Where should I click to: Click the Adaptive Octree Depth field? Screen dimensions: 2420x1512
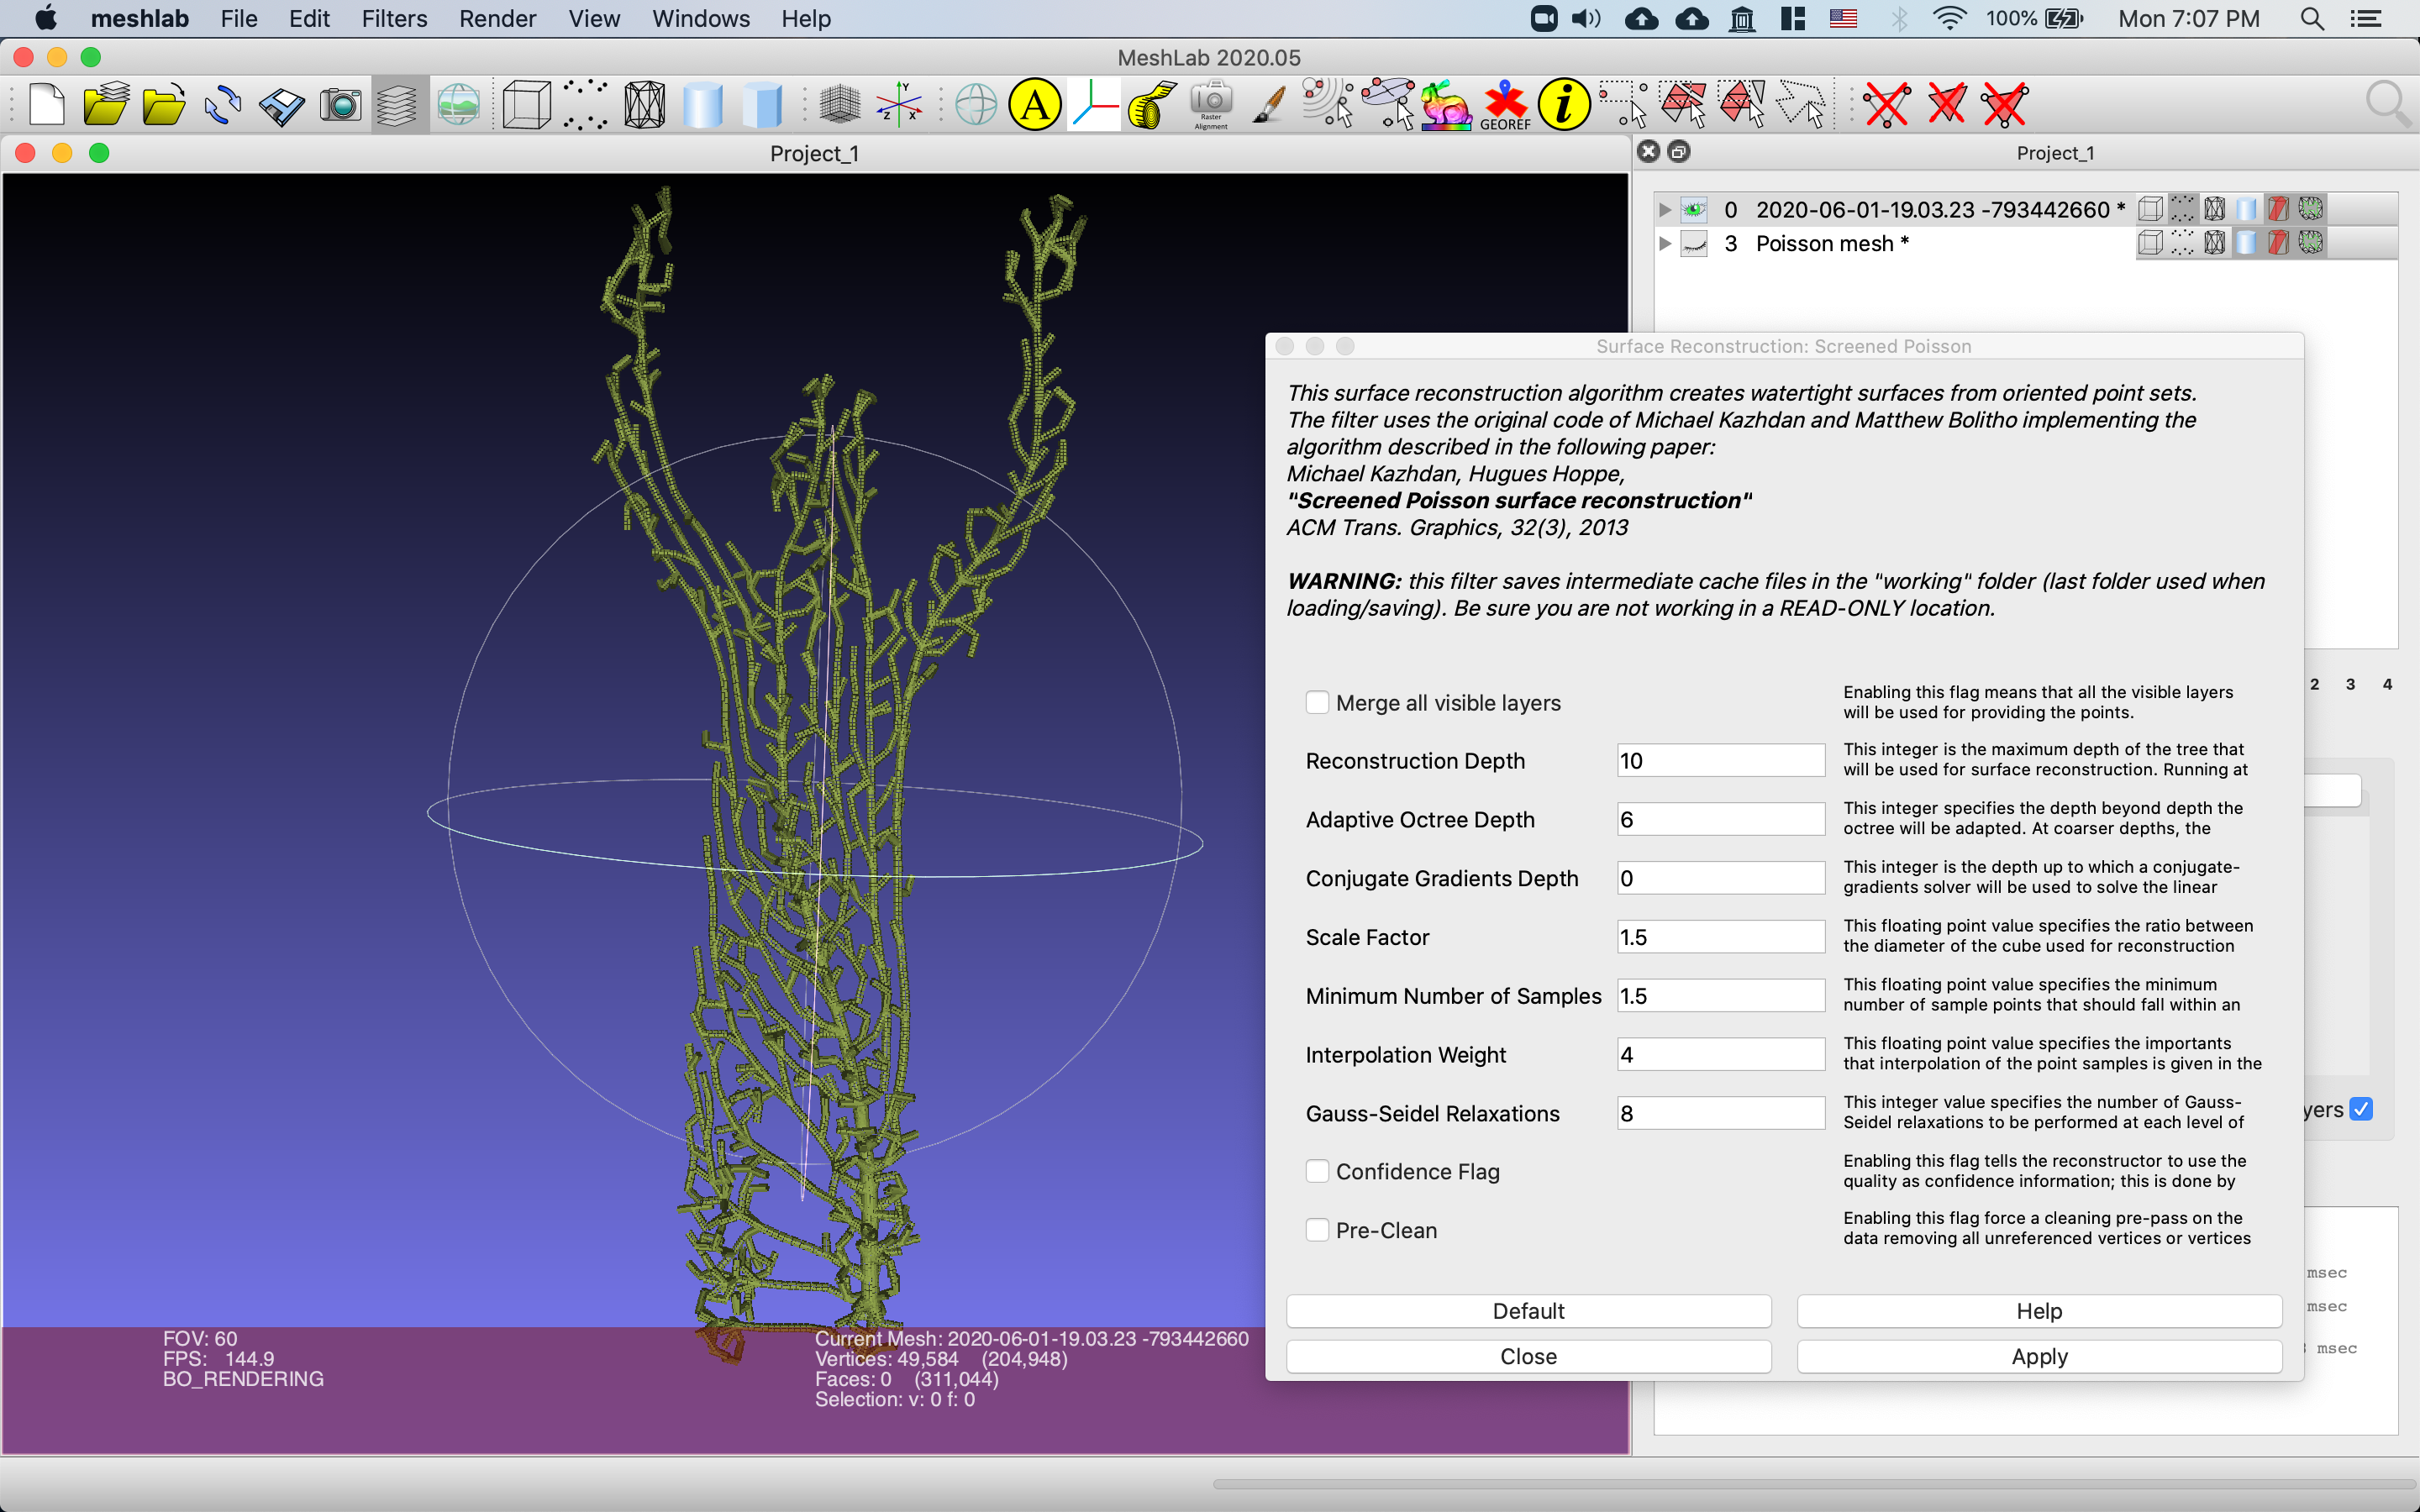1721,819
